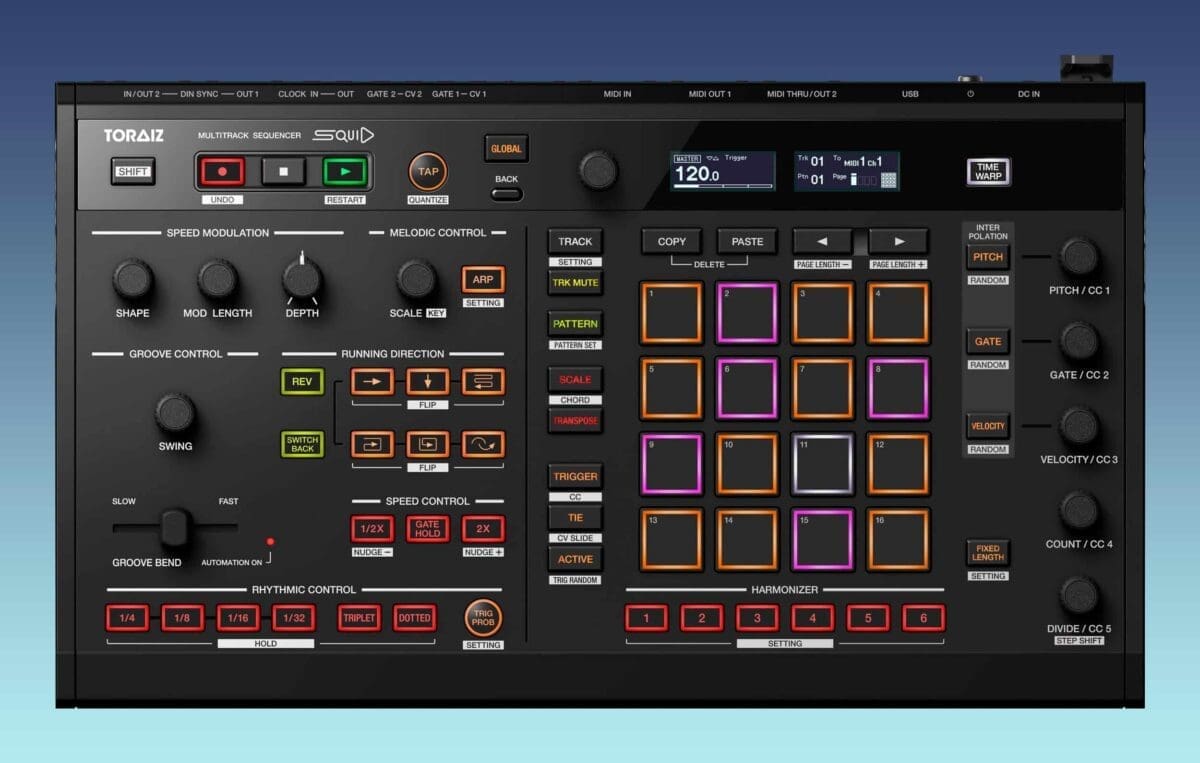Screen dimensions: 1200x763
Task: Select right-arrow running direction button
Action: pyautogui.click(x=373, y=381)
